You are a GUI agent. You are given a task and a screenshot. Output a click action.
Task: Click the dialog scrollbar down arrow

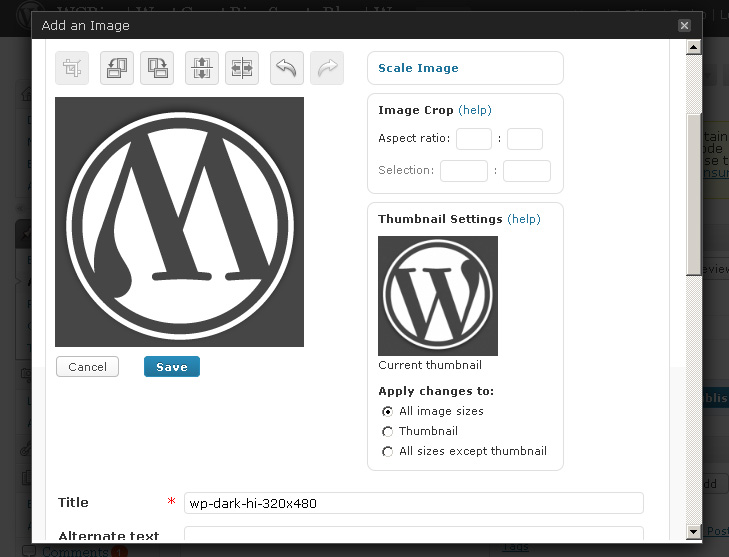694,531
